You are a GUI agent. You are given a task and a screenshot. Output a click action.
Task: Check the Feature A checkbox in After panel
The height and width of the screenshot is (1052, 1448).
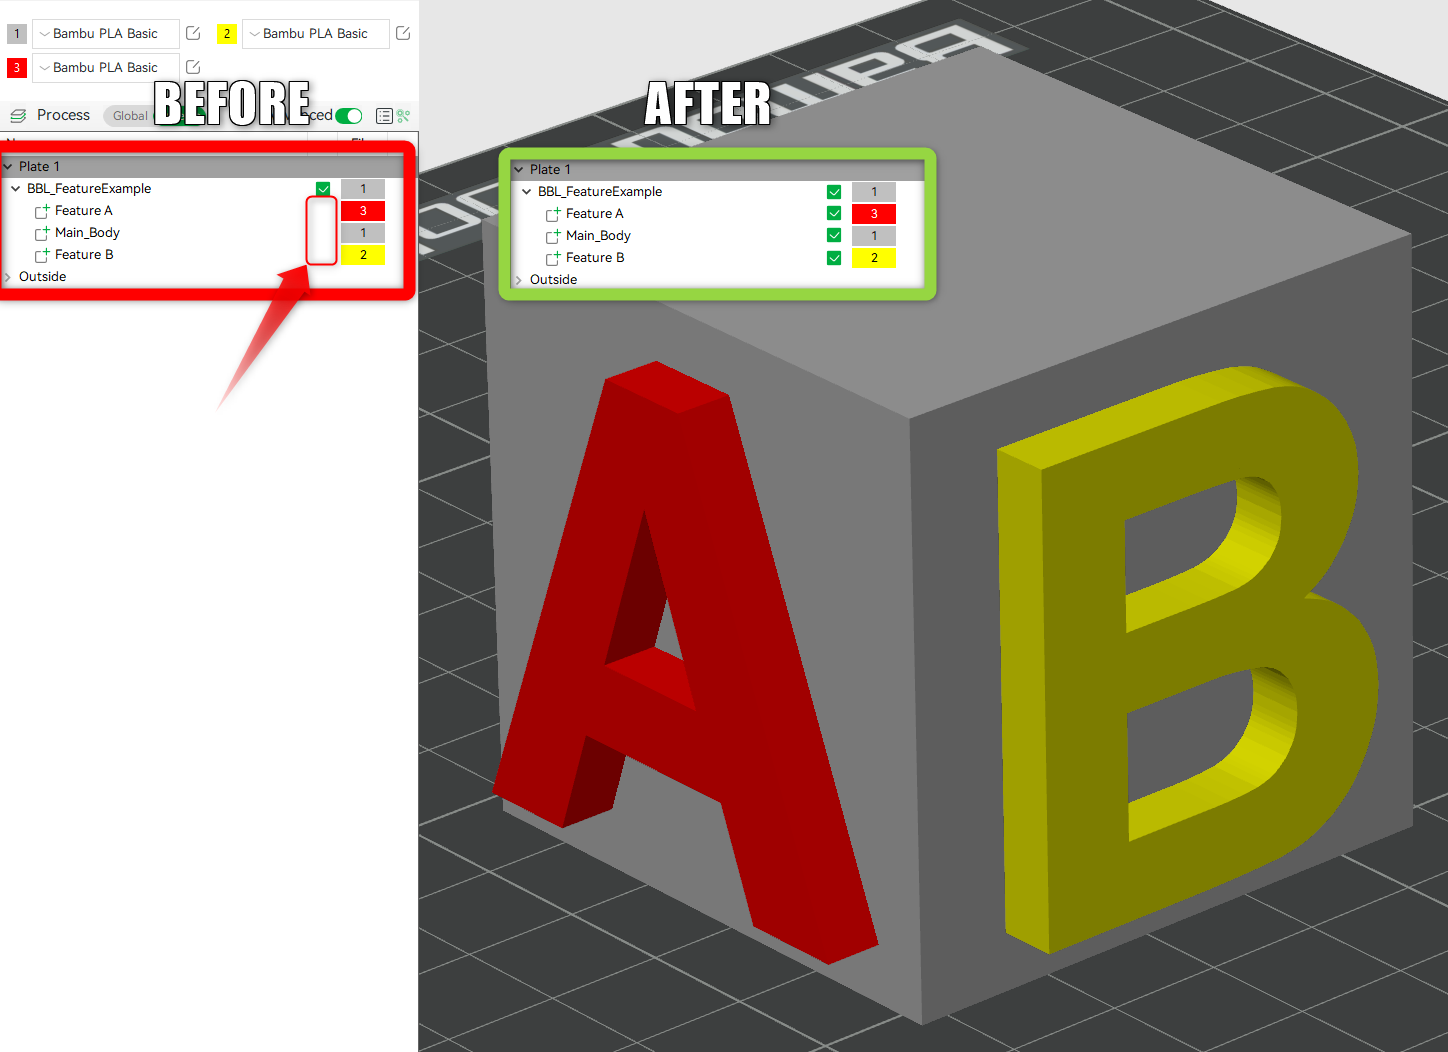point(834,213)
